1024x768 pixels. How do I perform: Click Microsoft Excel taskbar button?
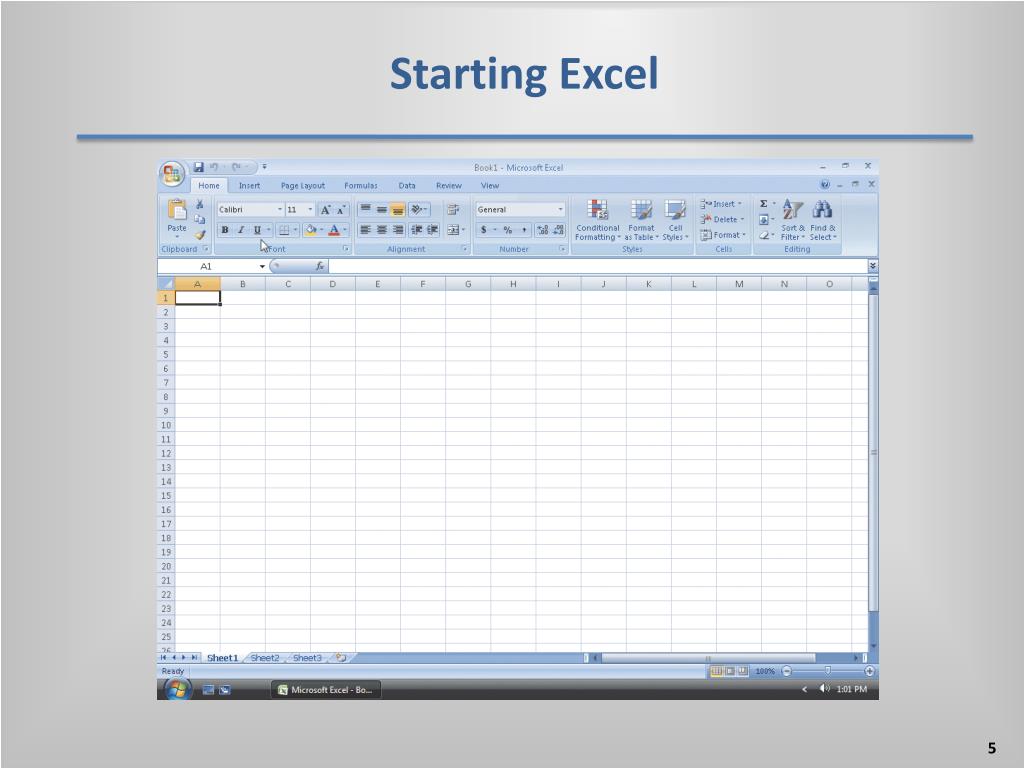click(325, 690)
